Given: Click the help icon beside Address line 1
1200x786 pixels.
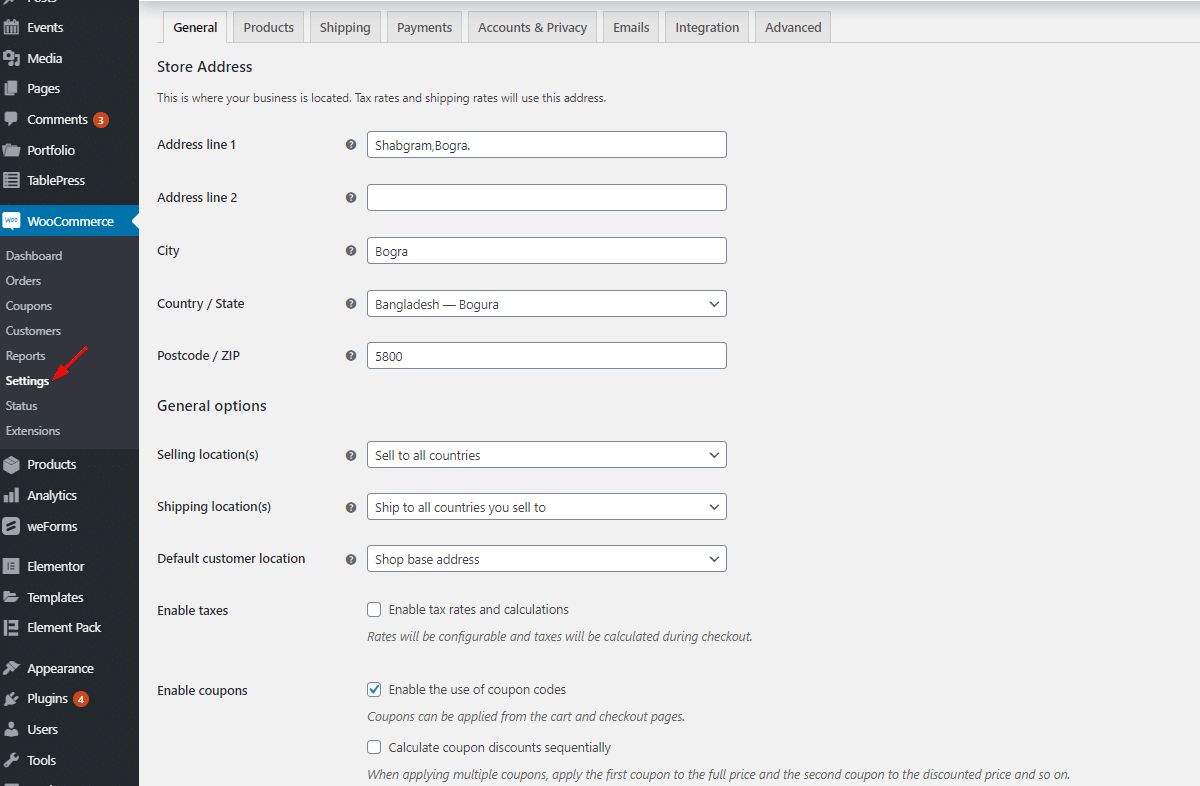Looking at the screenshot, I should 351,145.
